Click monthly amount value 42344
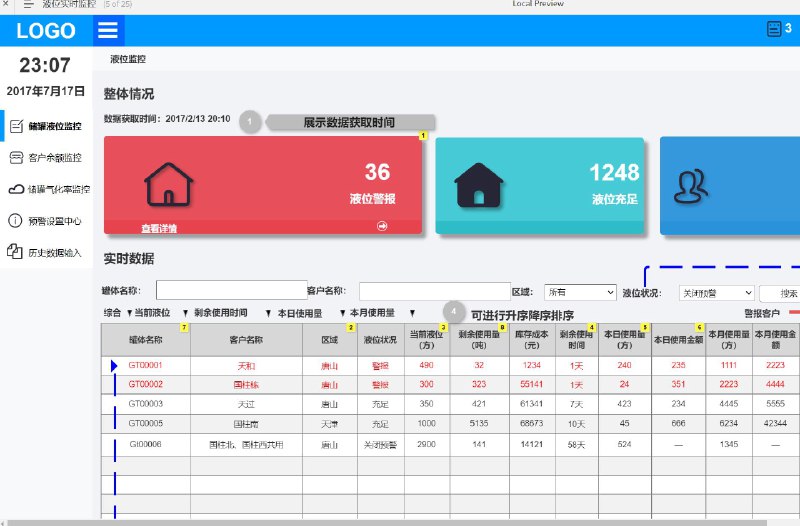The width and height of the screenshot is (800, 526). (775, 423)
